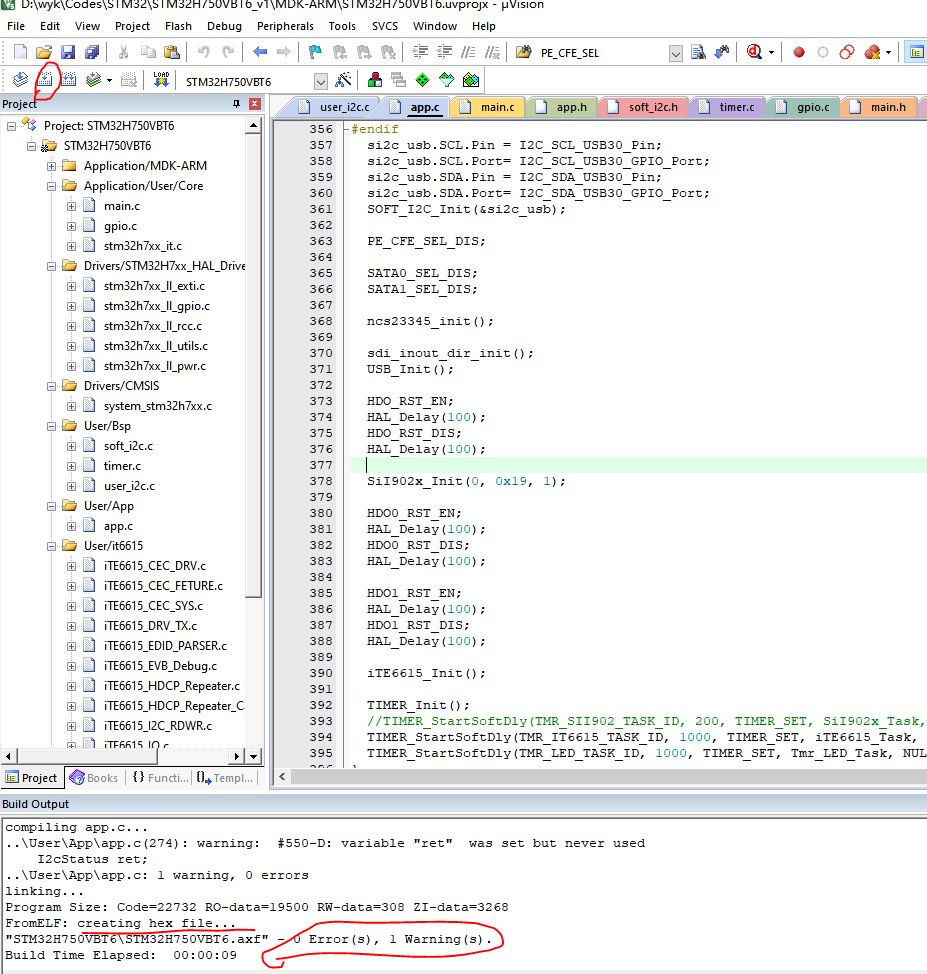Image resolution: width=927 pixels, height=974 pixels.
Task: Switch to user_i2c.c editor tab
Action: 334,107
